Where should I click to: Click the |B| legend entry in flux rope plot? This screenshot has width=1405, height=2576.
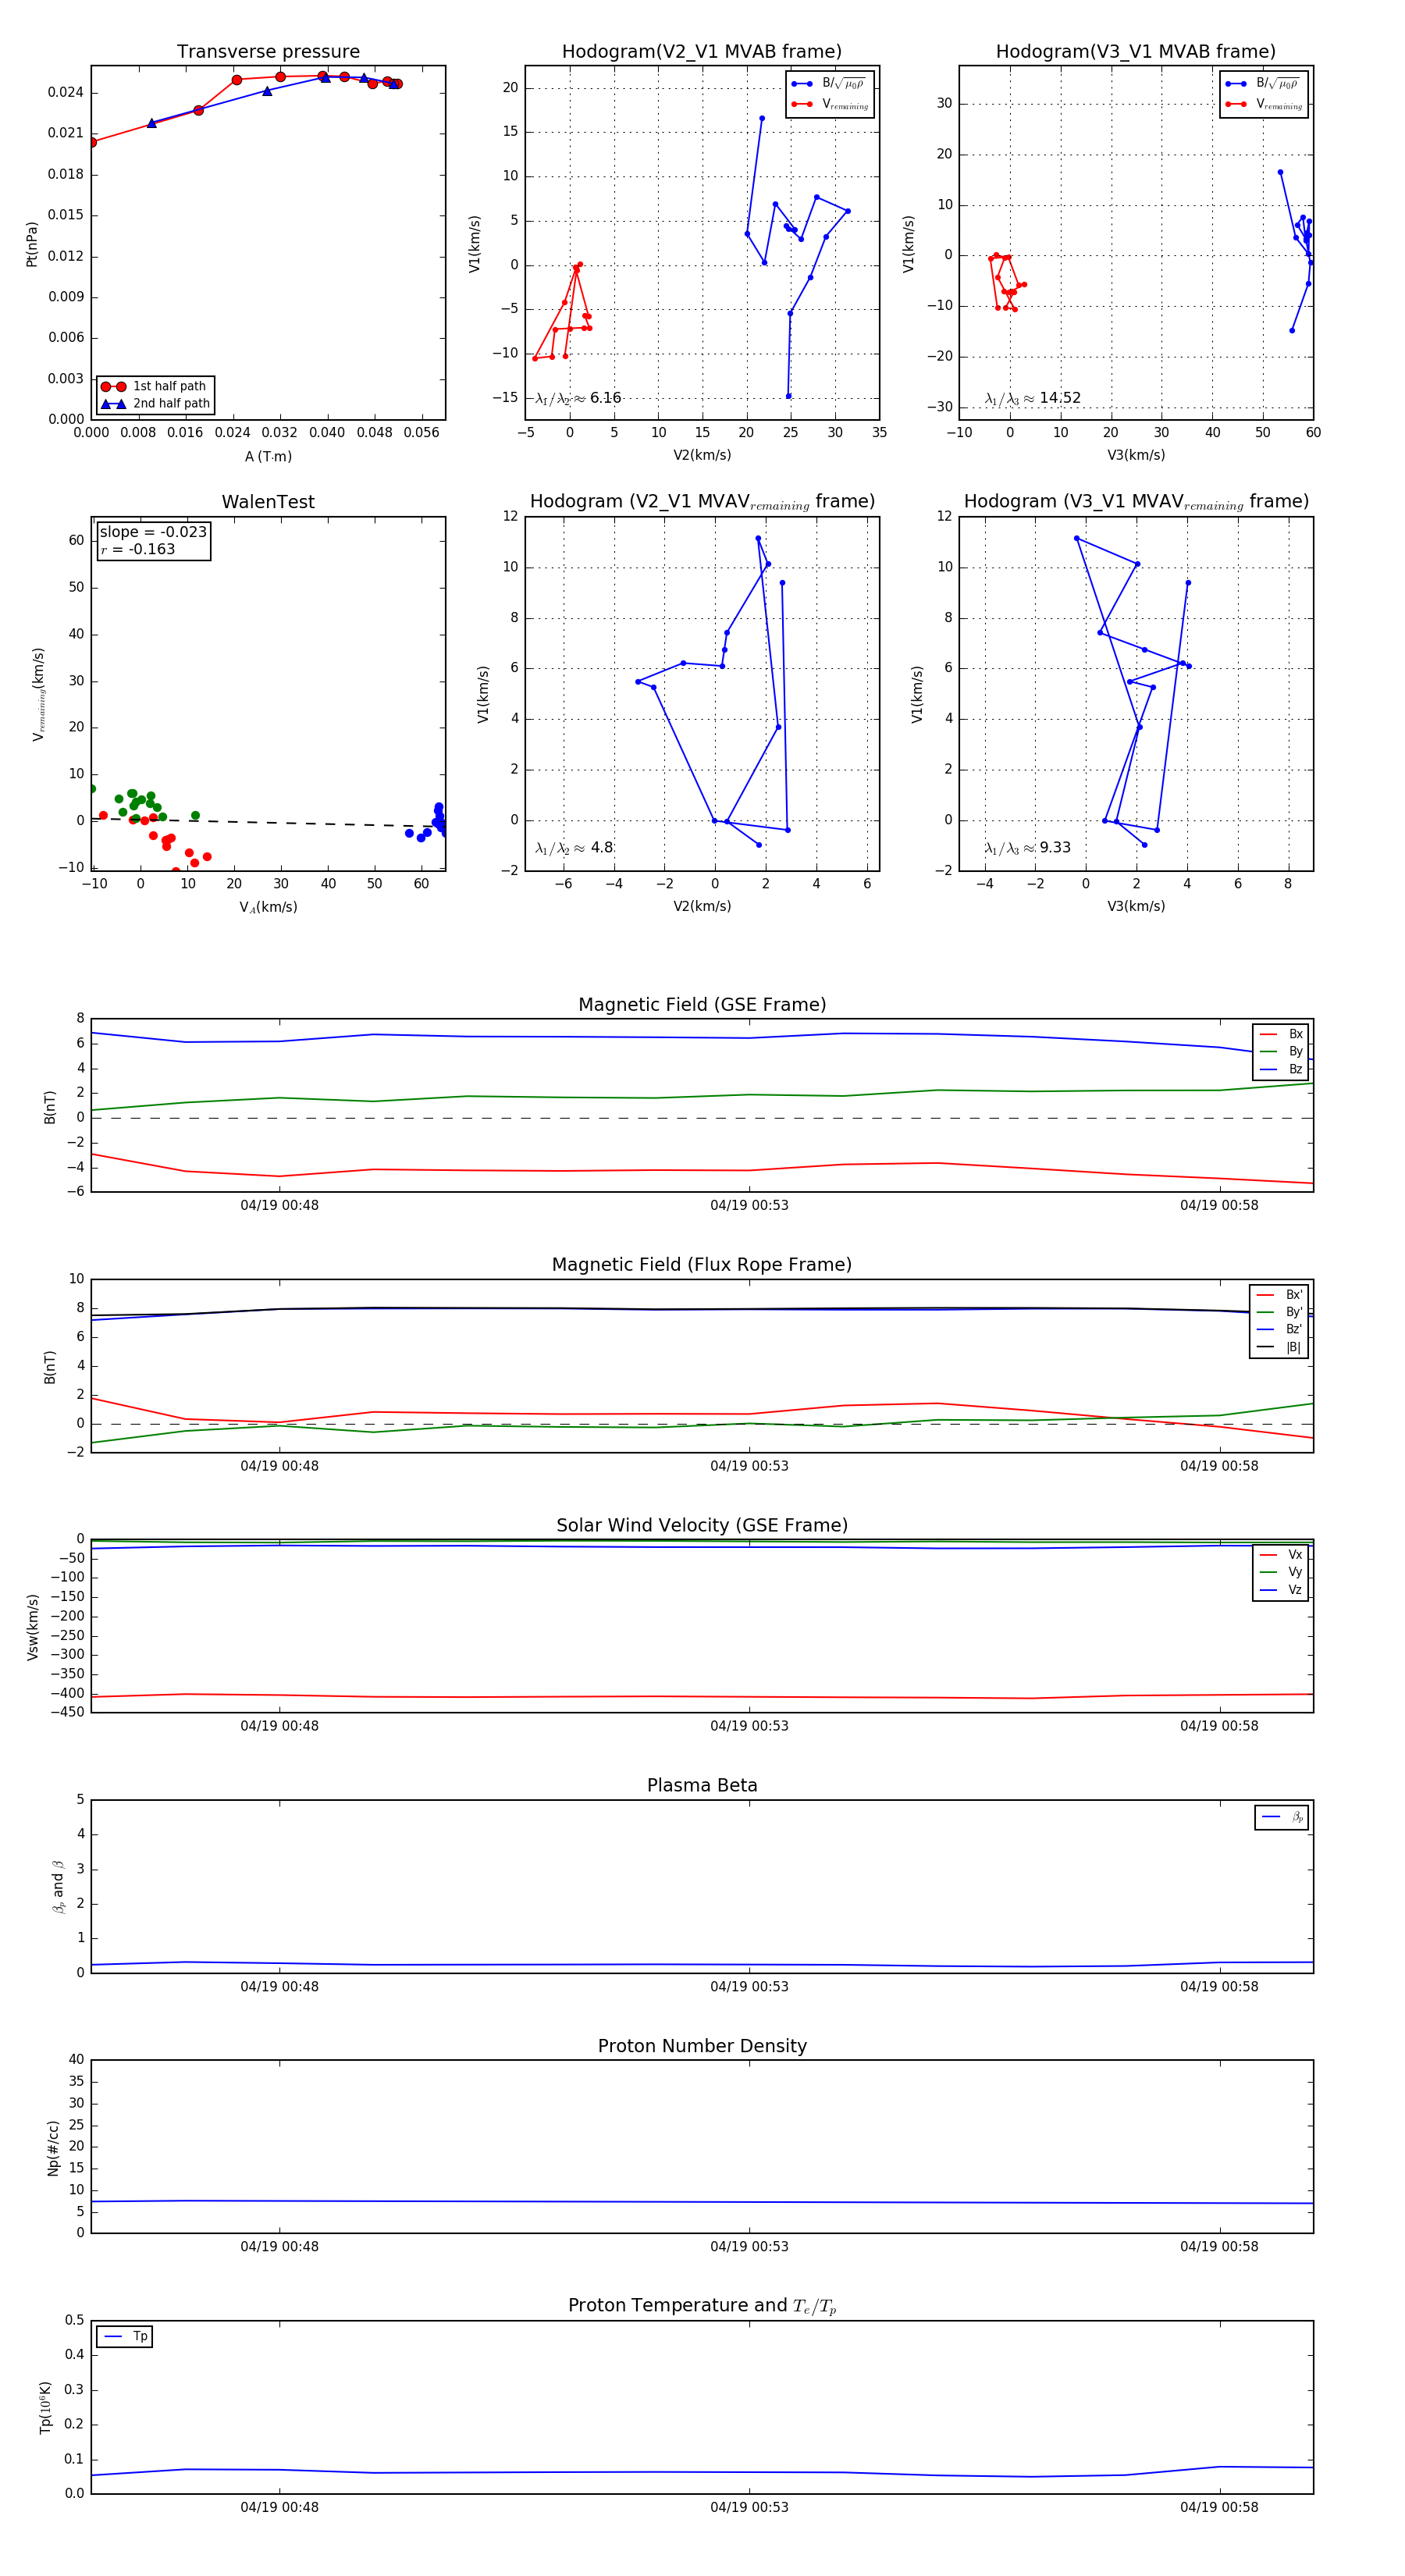[x=1279, y=1347]
